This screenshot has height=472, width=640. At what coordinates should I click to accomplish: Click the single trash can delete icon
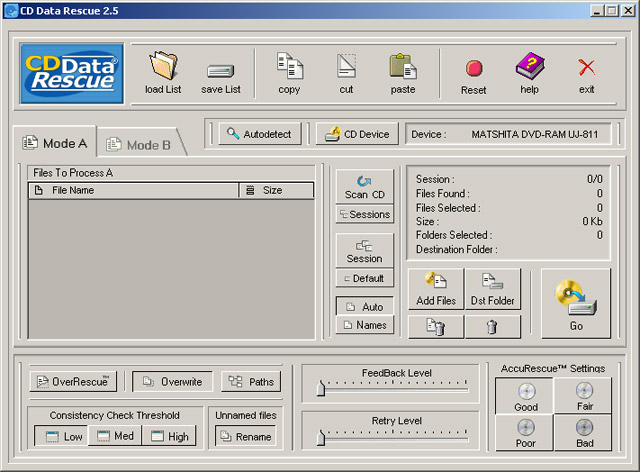[493, 327]
